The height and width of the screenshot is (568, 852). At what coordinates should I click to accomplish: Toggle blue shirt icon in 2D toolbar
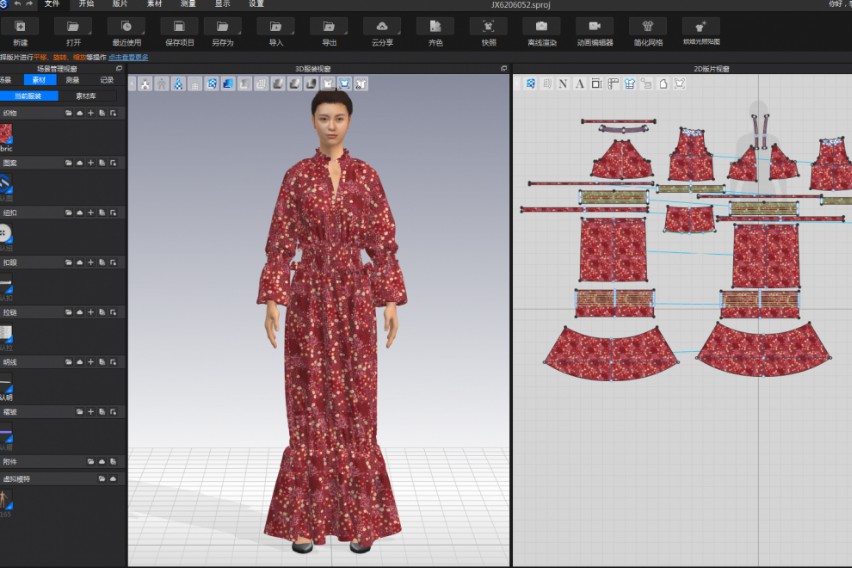pyautogui.click(x=630, y=84)
